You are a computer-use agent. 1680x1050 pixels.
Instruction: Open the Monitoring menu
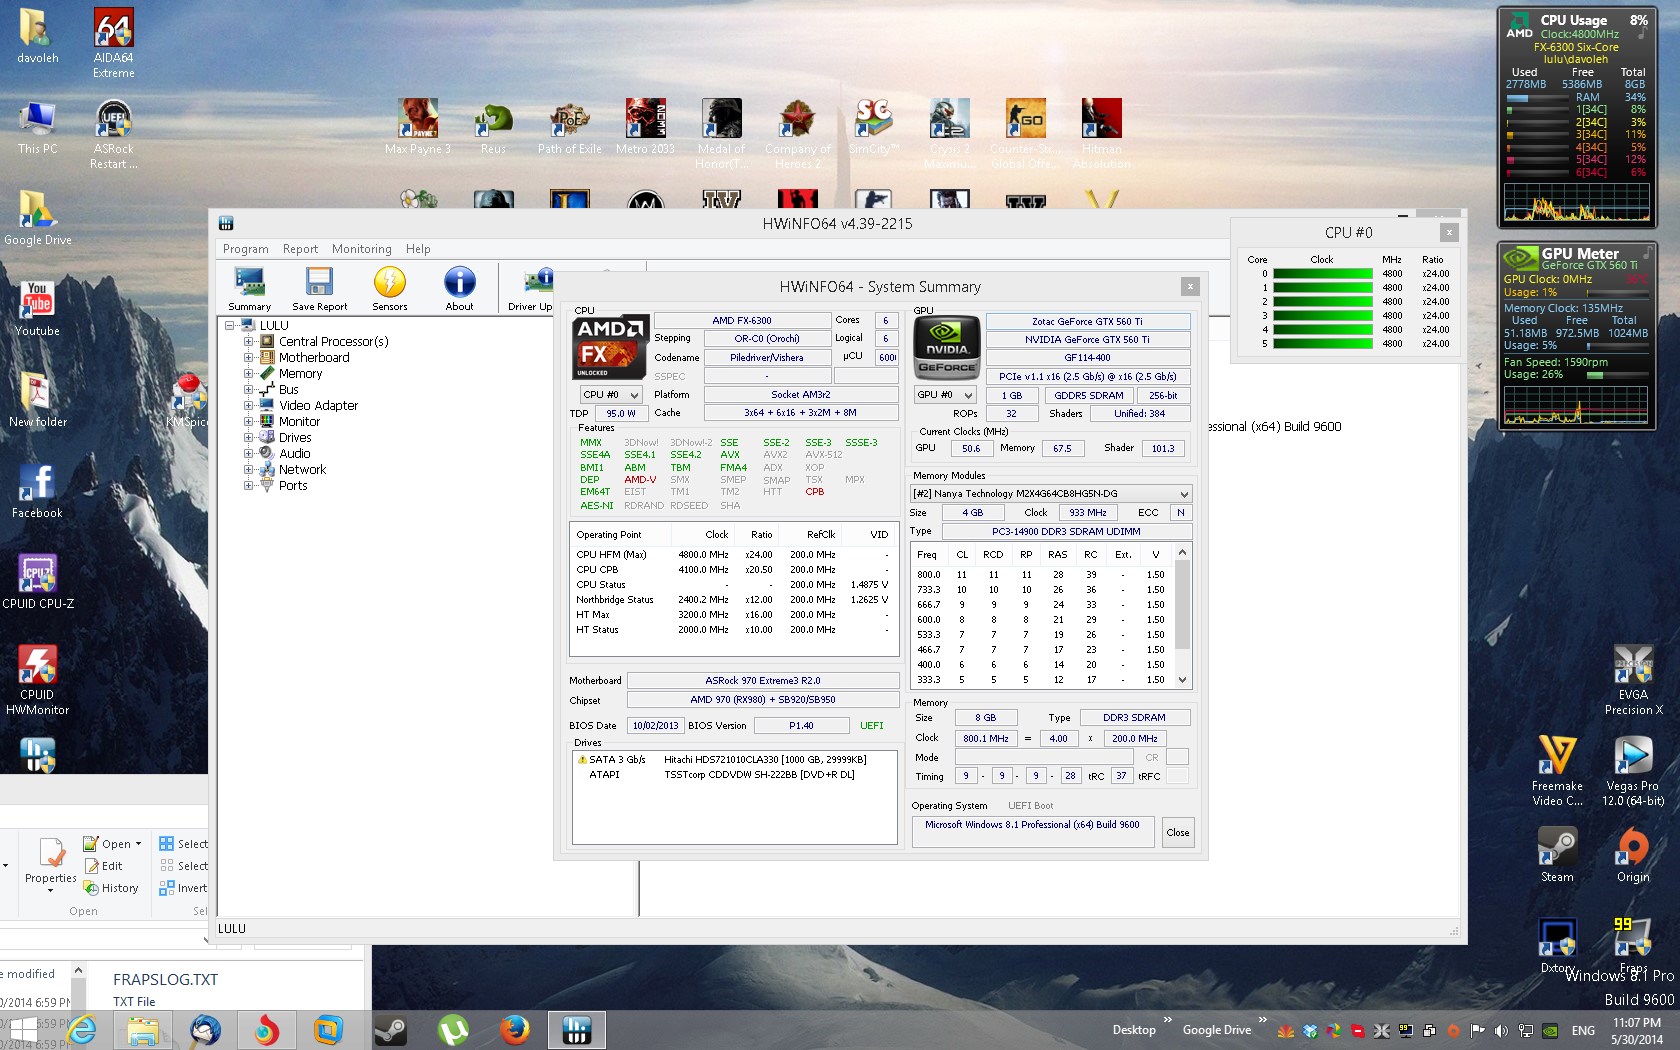[361, 249]
